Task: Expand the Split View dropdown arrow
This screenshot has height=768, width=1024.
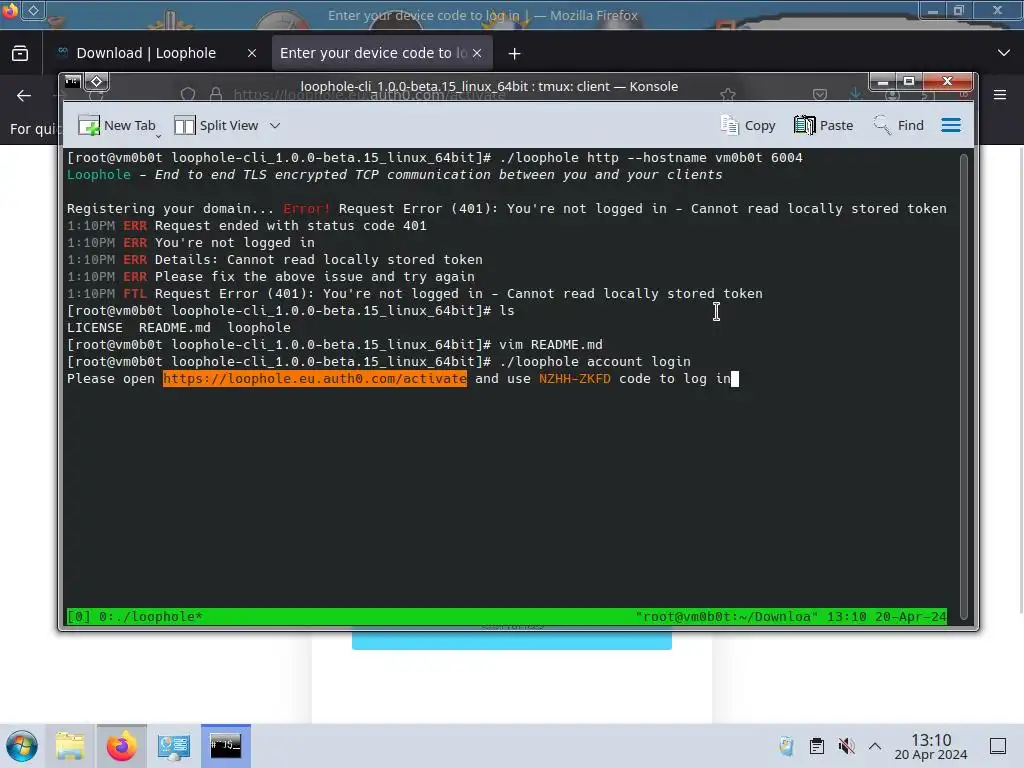Action: click(x=275, y=125)
